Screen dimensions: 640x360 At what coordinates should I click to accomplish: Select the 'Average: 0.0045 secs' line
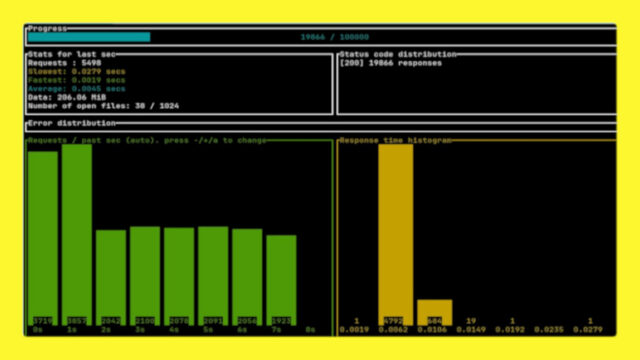pos(77,89)
